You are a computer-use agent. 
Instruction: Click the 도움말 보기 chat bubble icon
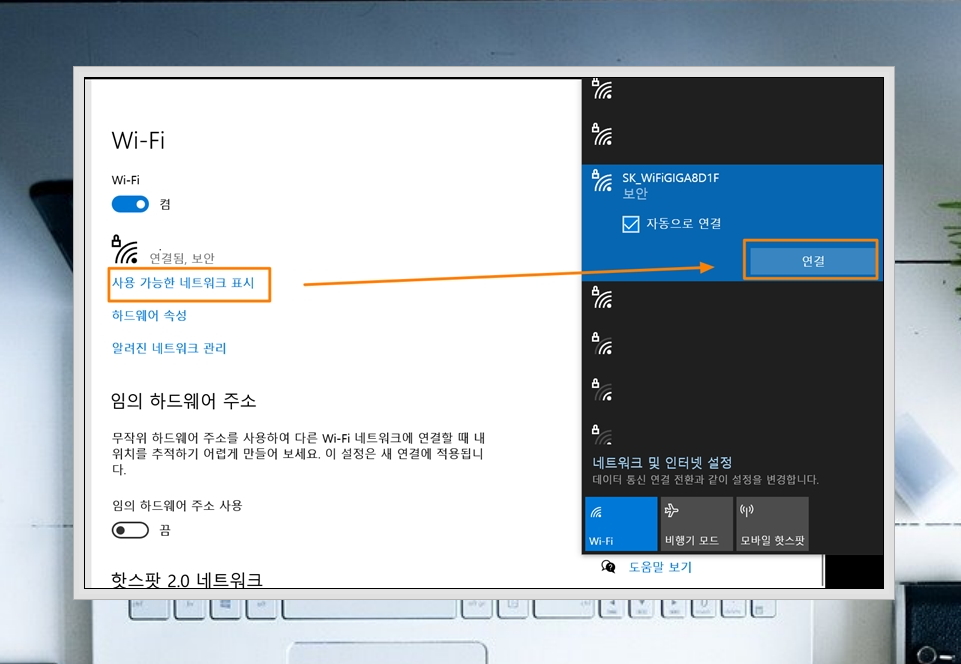608,567
